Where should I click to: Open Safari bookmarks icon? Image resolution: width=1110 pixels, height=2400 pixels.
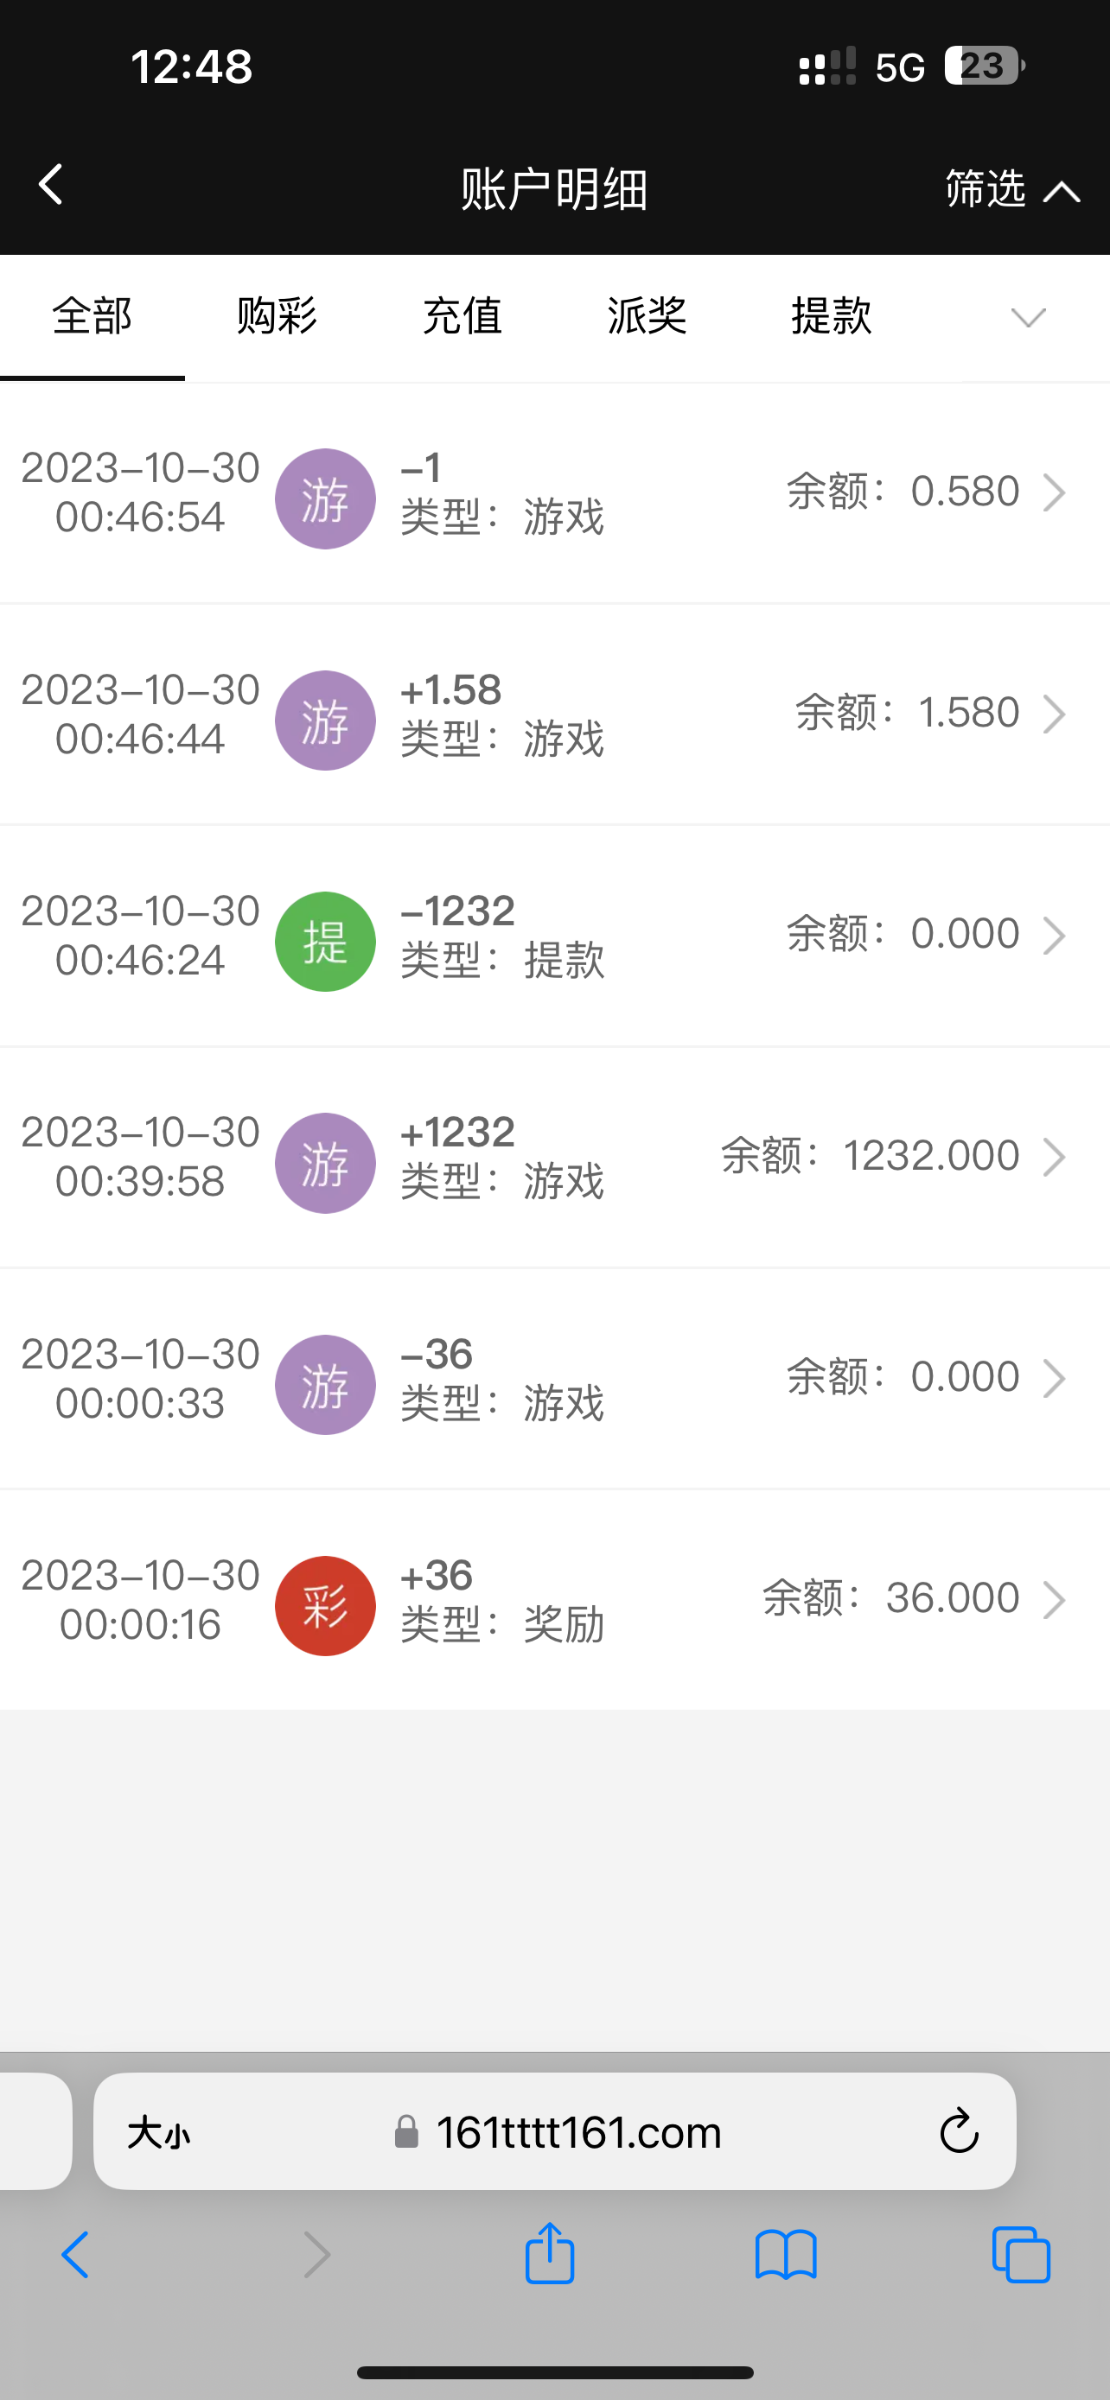click(786, 2254)
